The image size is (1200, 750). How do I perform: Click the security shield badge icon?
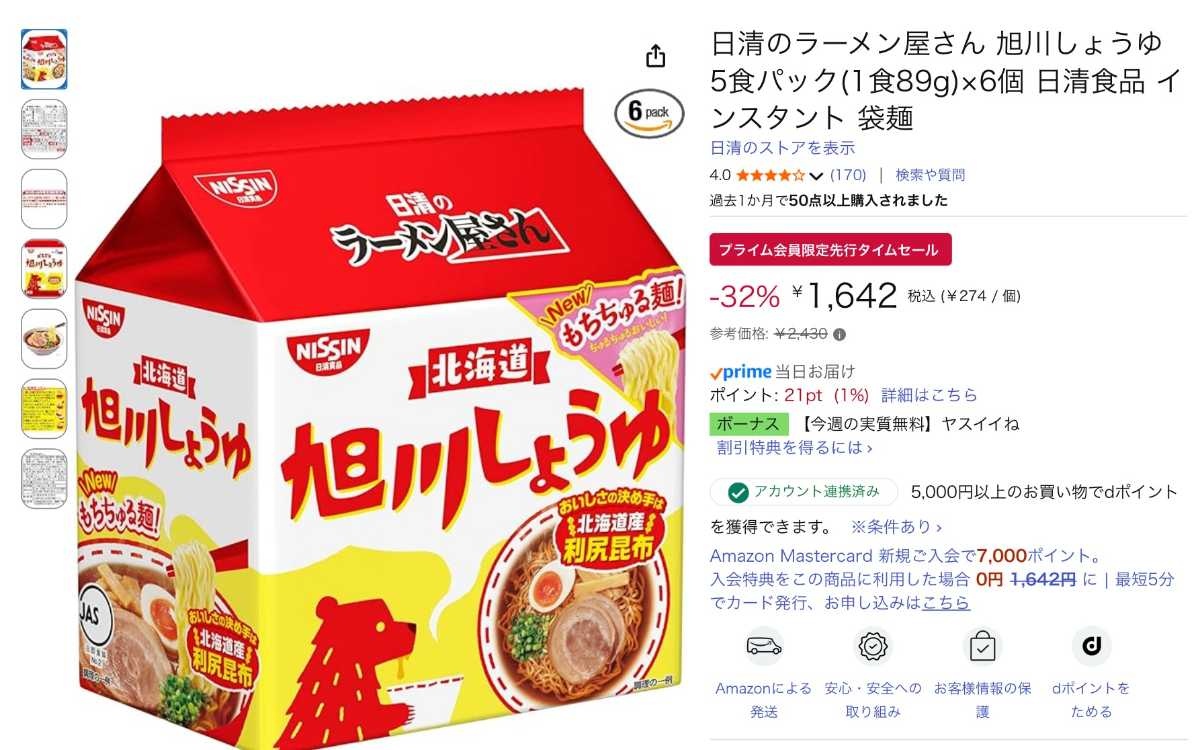tap(873, 646)
